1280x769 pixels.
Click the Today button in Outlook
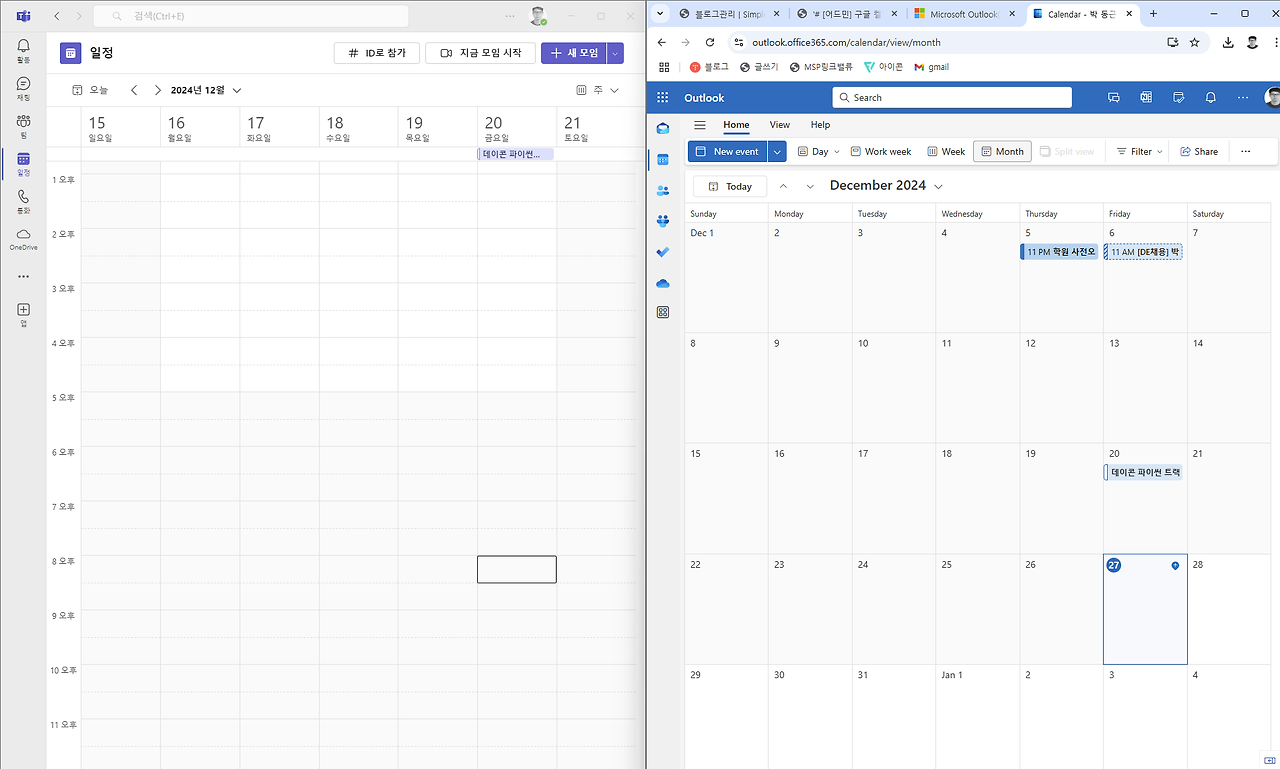pos(730,186)
